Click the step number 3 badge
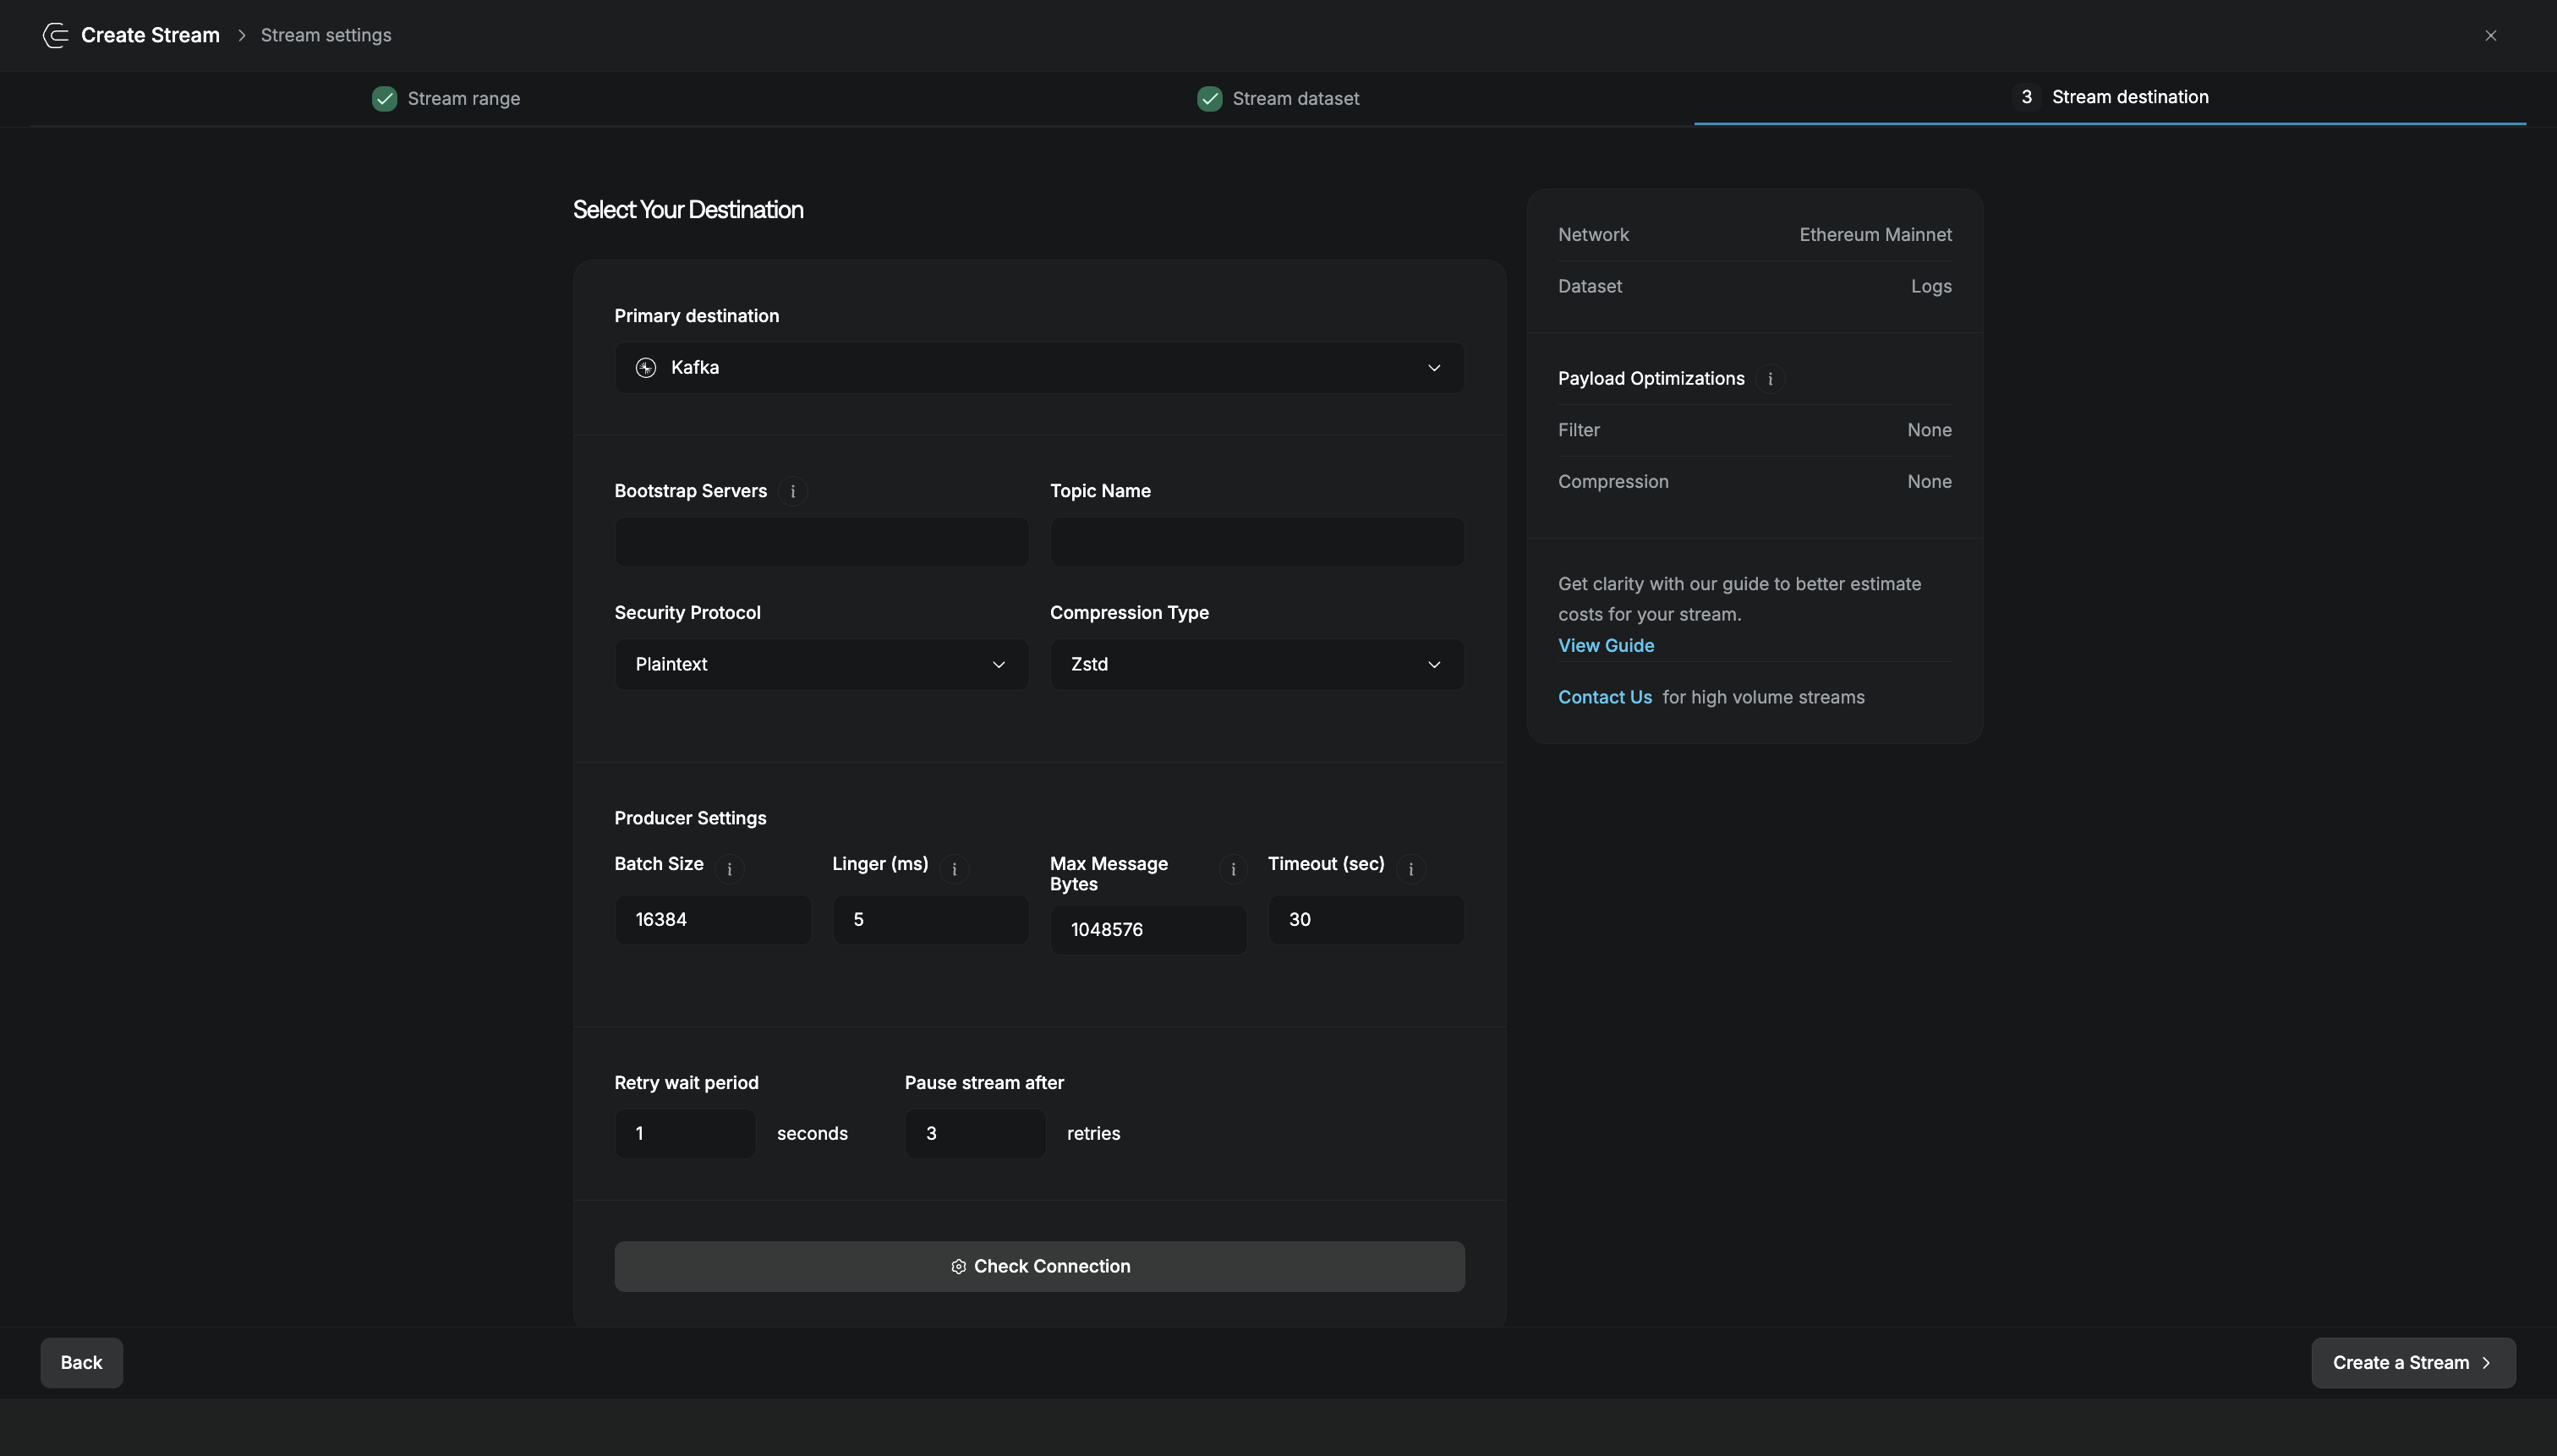This screenshot has width=2557, height=1456. tap(2026, 97)
